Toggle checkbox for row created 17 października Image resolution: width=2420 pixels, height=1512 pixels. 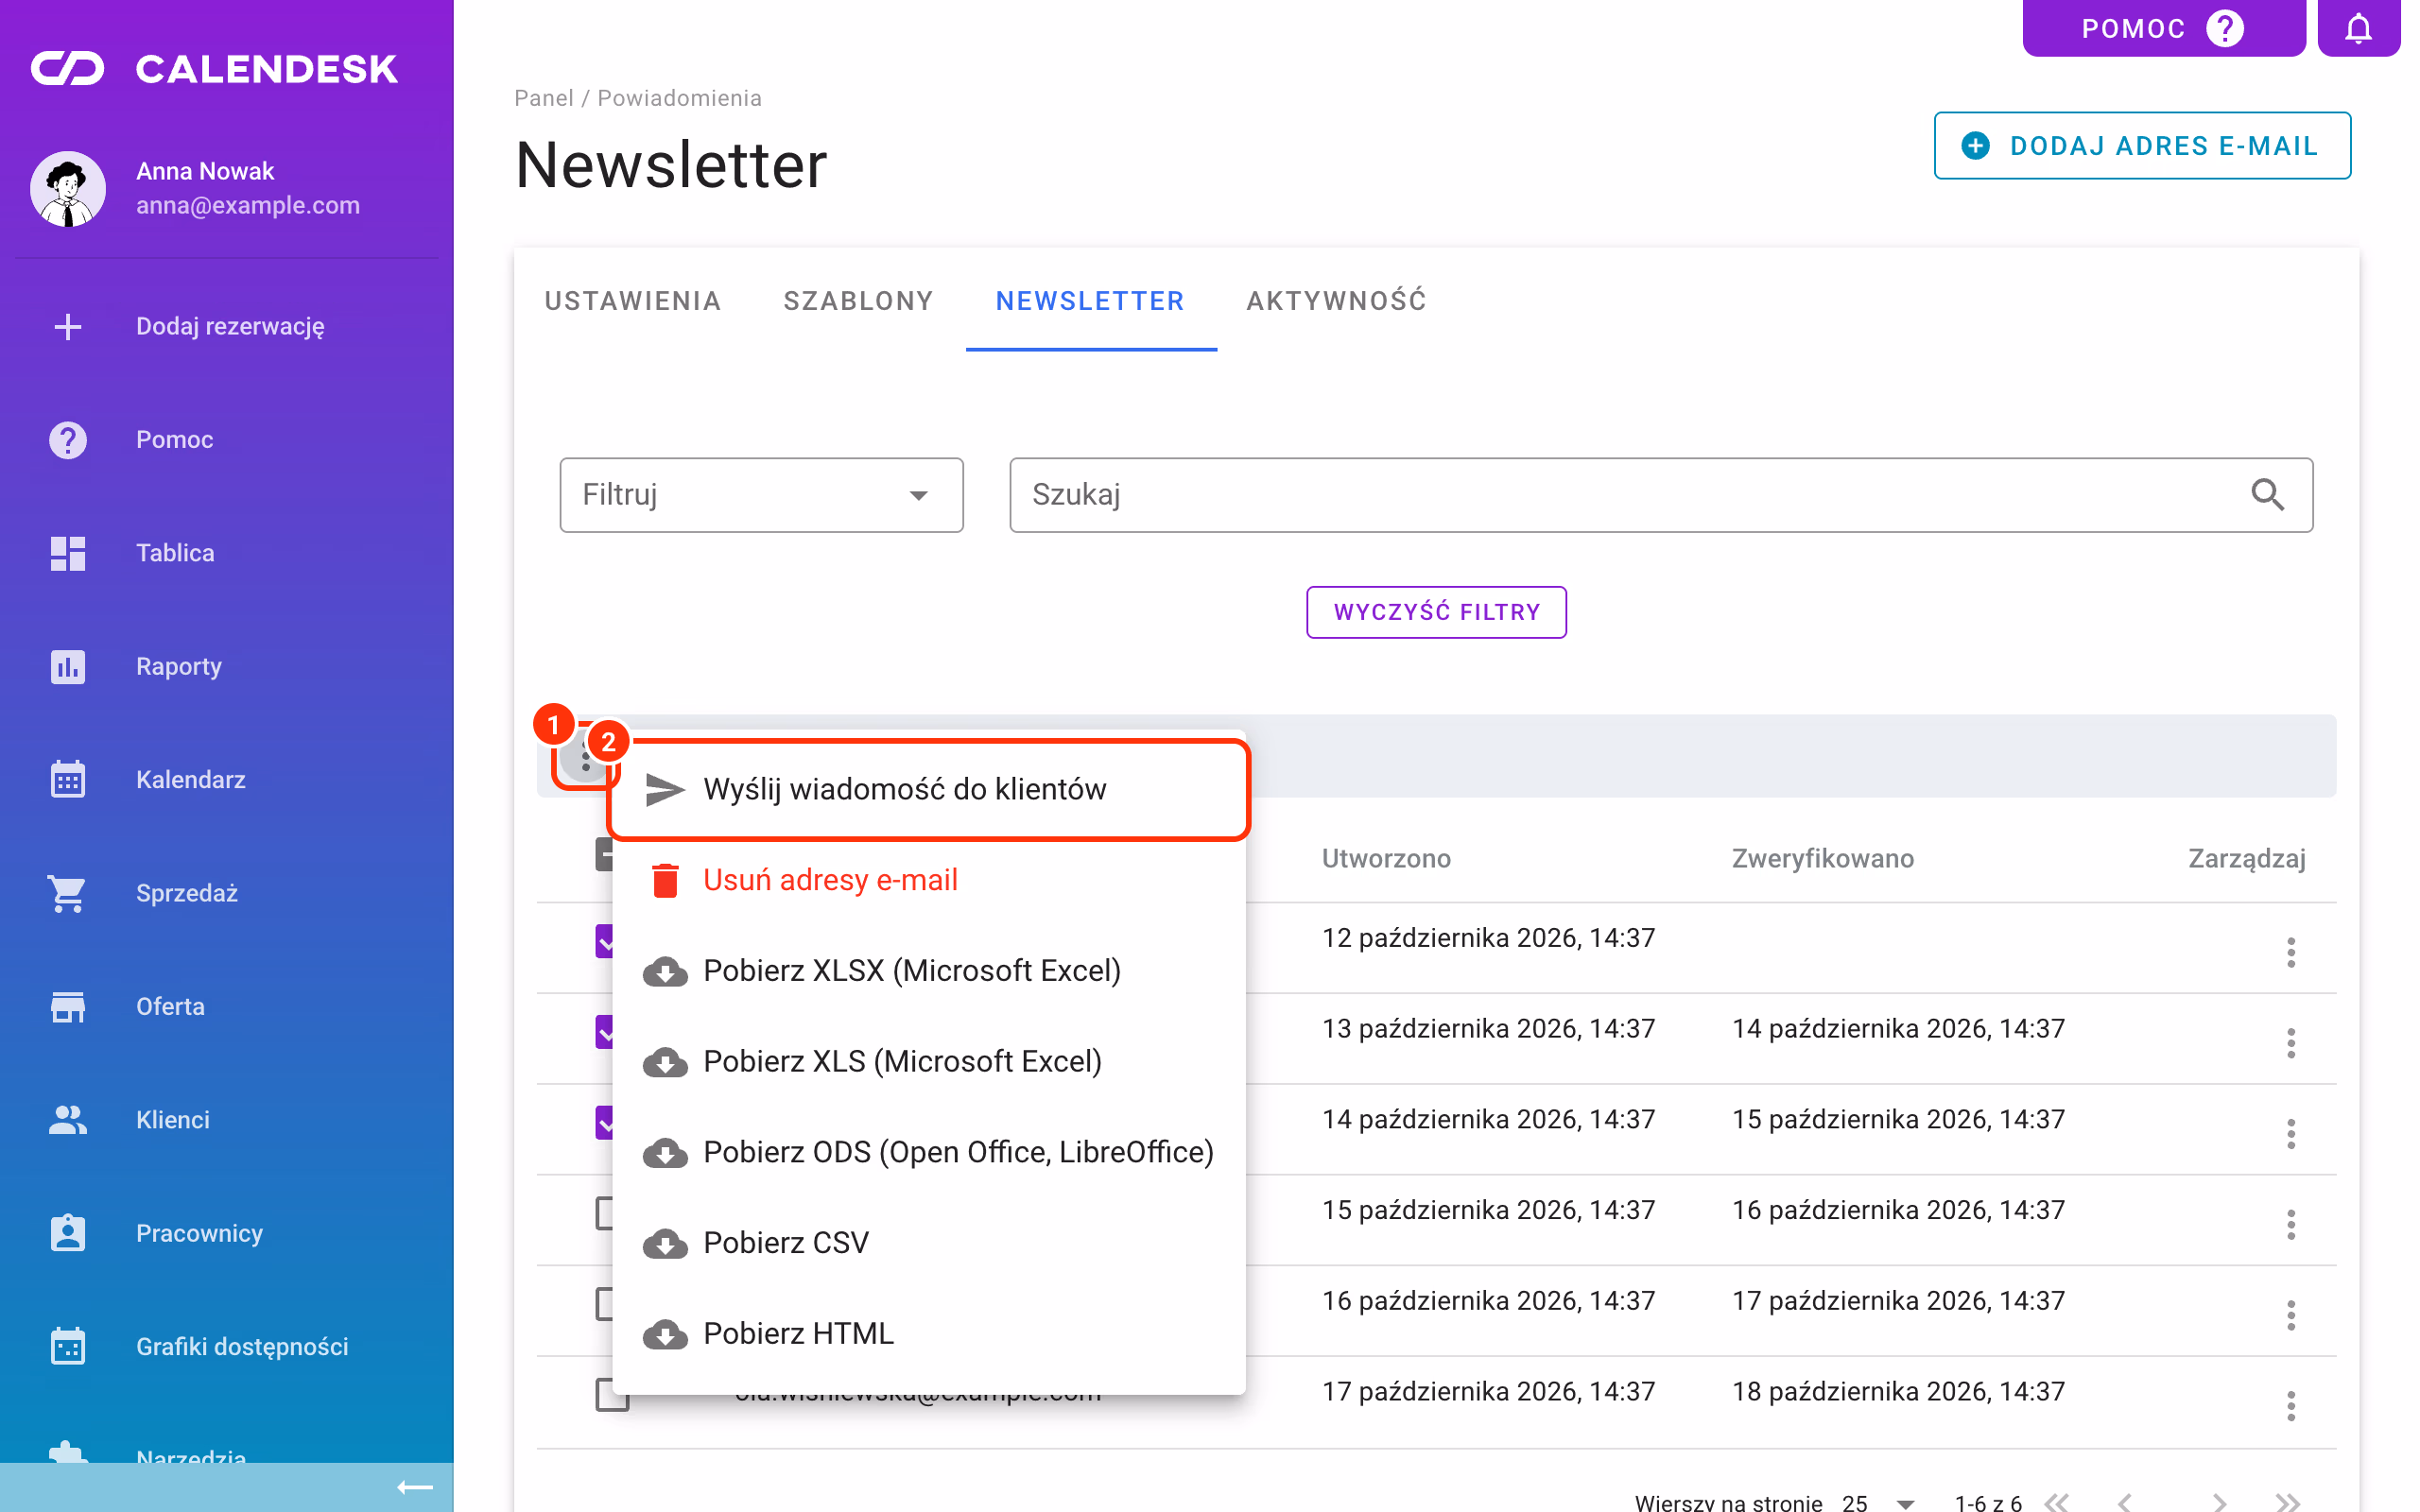pos(610,1393)
